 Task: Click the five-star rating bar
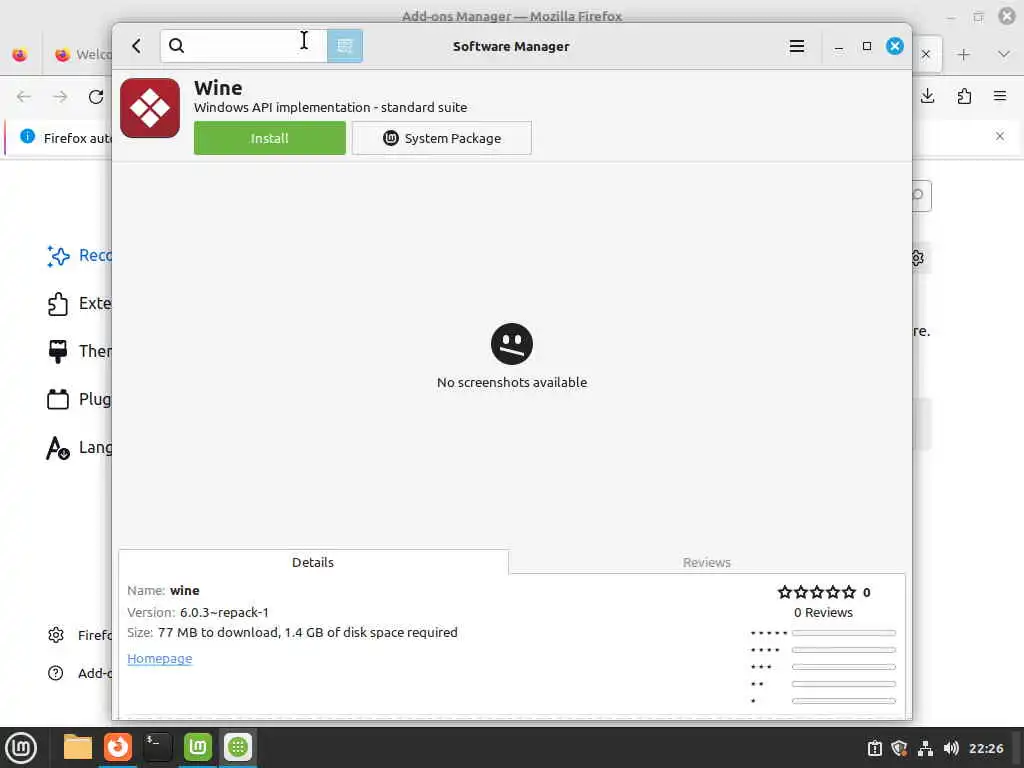[x=844, y=633]
